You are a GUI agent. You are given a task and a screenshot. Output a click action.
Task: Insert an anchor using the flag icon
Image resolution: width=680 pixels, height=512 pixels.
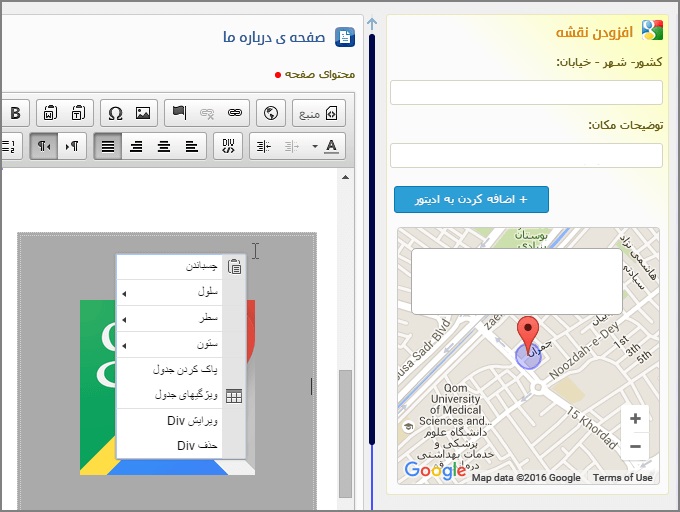click(x=178, y=112)
